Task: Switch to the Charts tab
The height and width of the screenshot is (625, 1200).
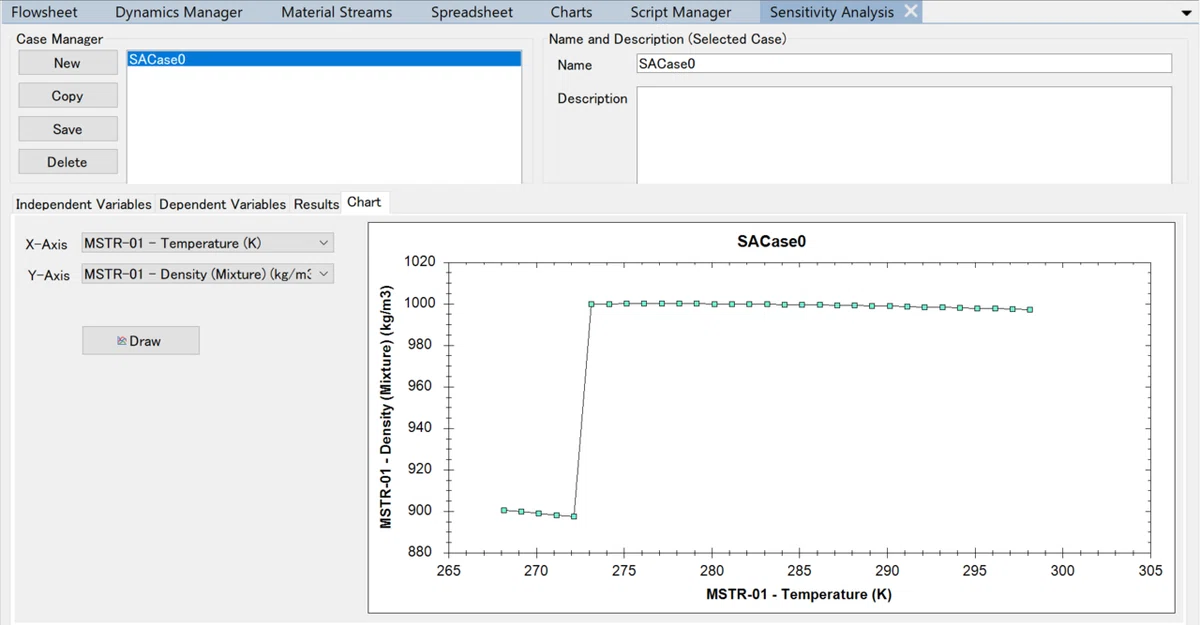Action: pyautogui.click(x=571, y=12)
